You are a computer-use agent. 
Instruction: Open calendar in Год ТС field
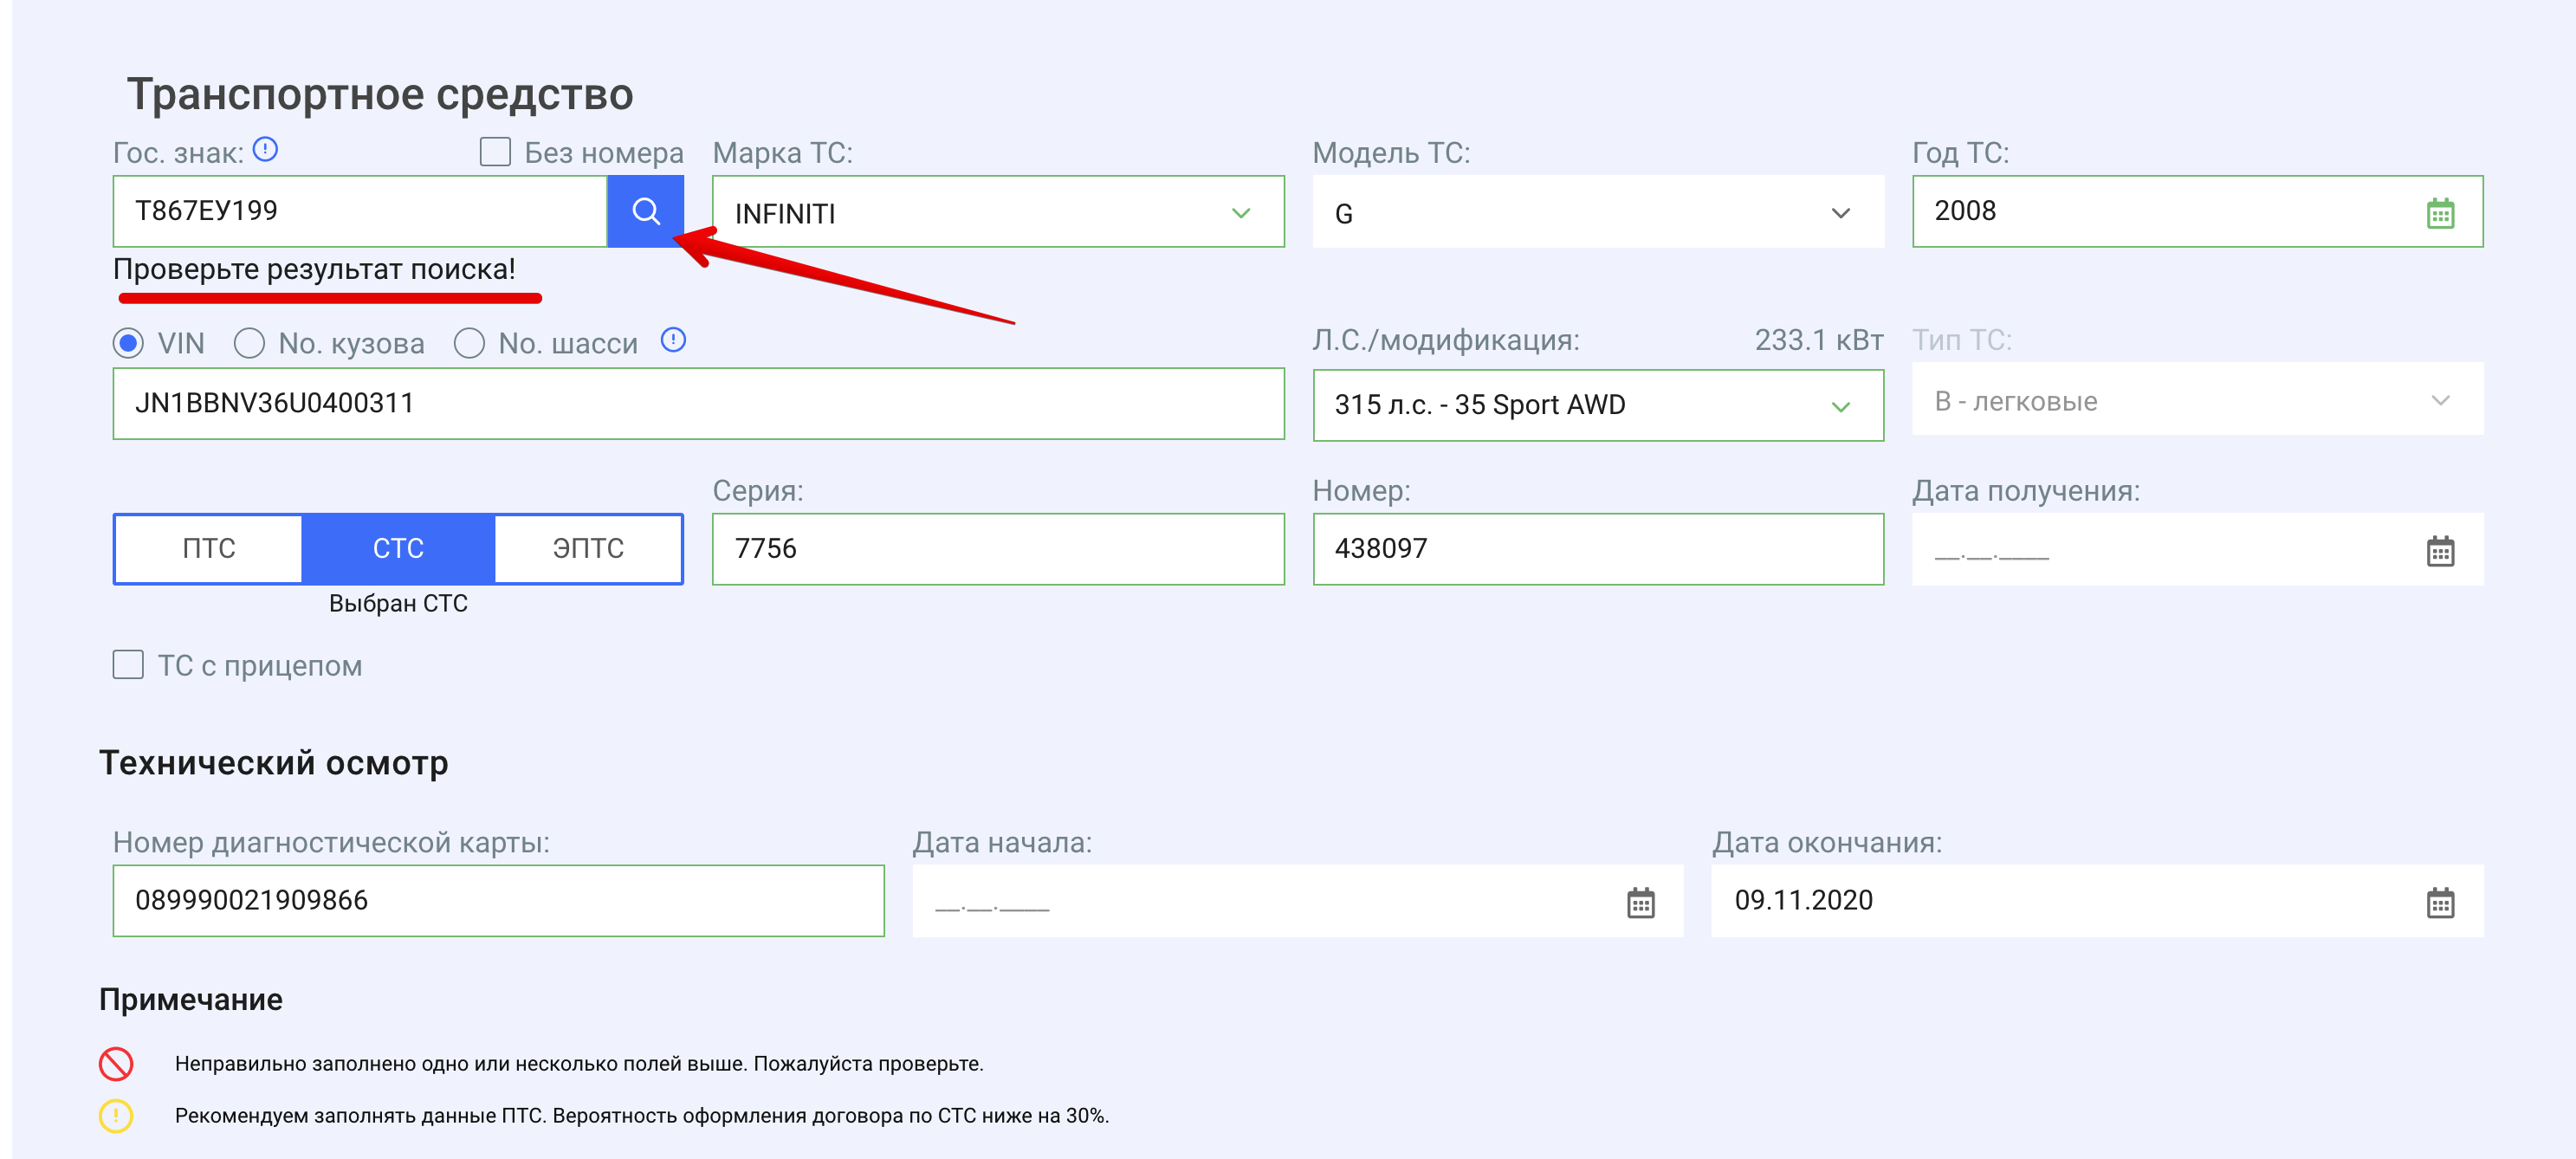(x=2440, y=213)
